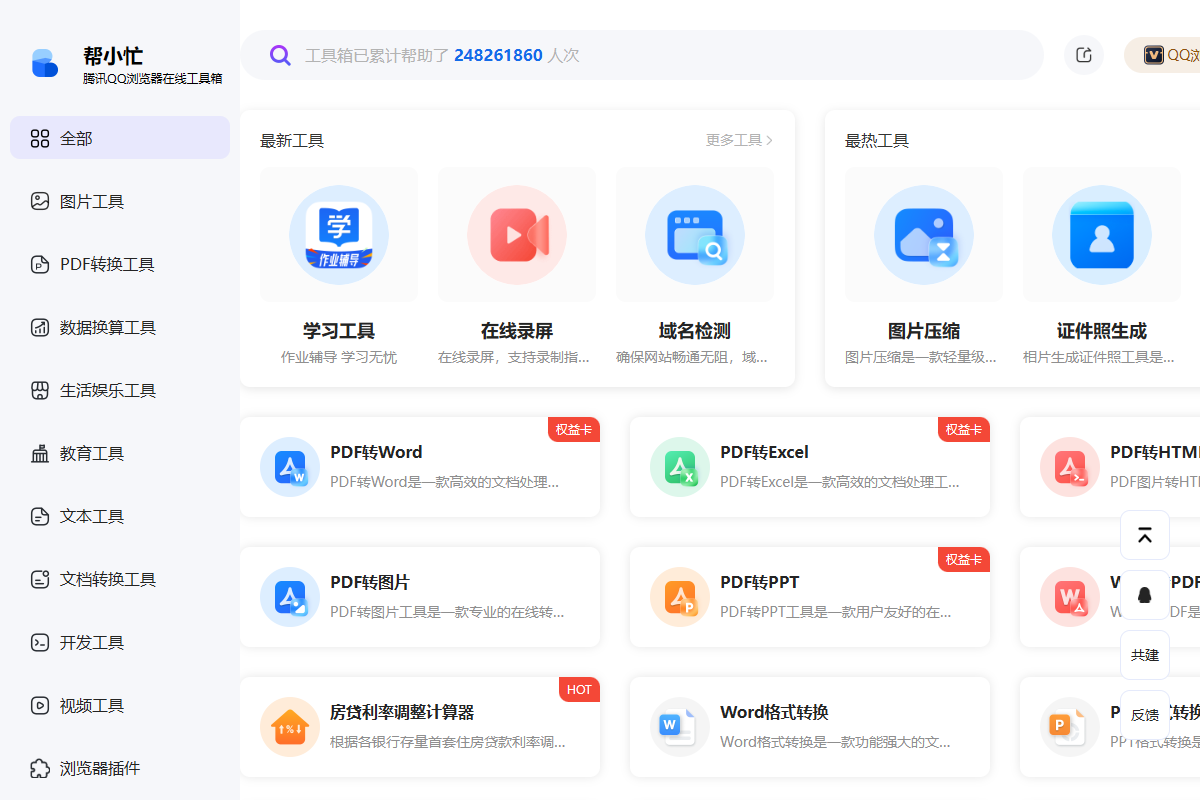Image resolution: width=1200 pixels, height=800 pixels.
Task: Launch 在线录屏 by clicking its icon
Action: [516, 234]
